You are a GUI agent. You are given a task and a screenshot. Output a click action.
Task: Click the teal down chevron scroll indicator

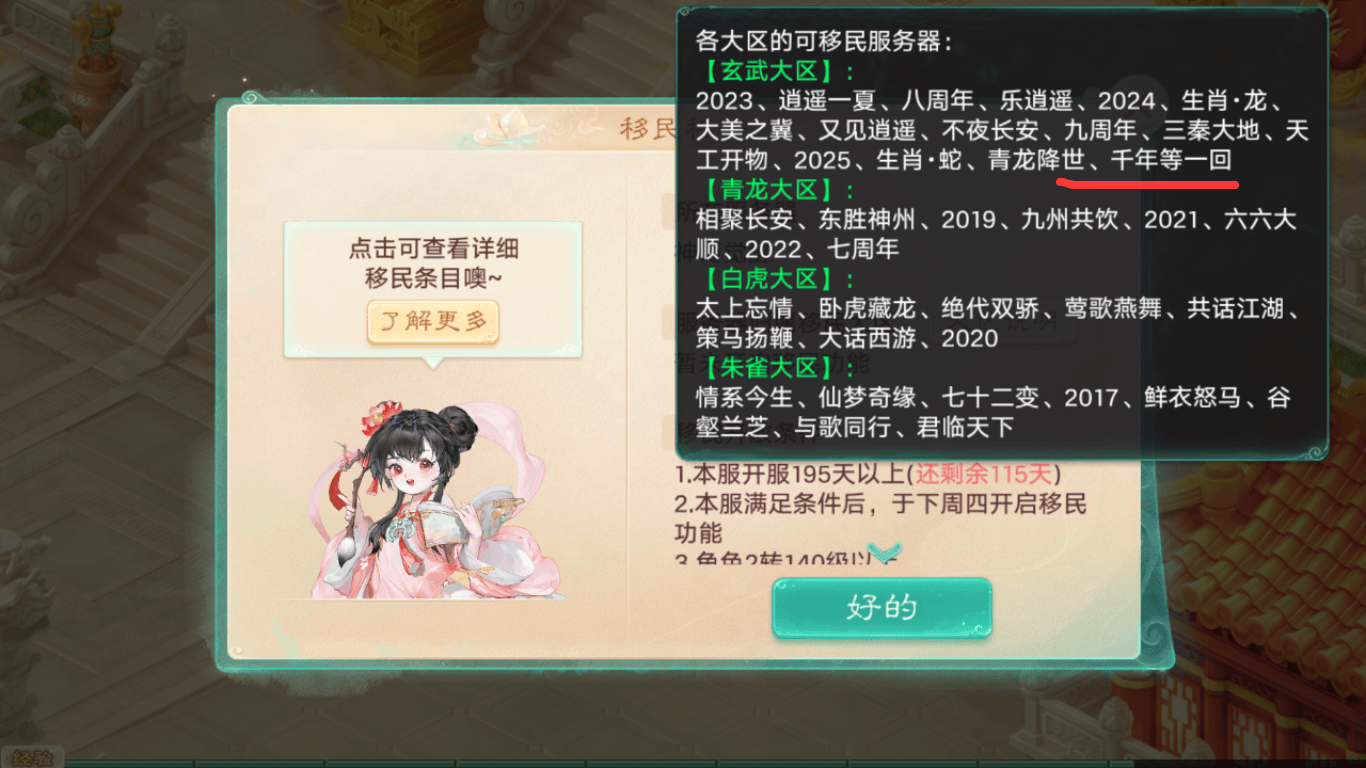pyautogui.click(x=885, y=552)
